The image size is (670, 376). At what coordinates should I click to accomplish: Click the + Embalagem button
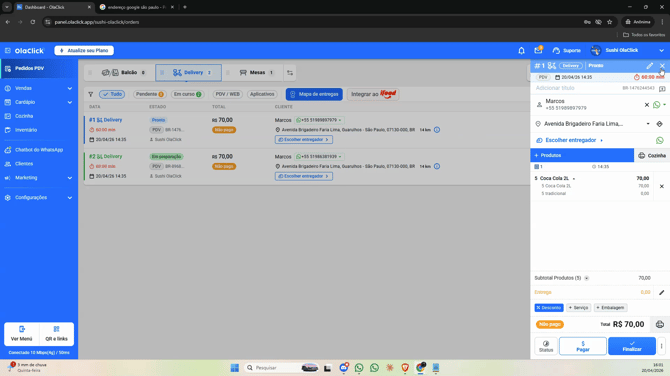tap(611, 308)
